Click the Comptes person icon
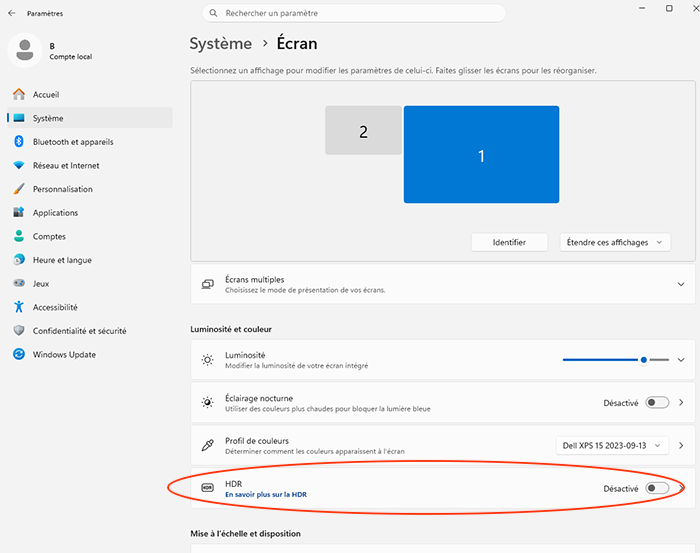 click(x=19, y=236)
